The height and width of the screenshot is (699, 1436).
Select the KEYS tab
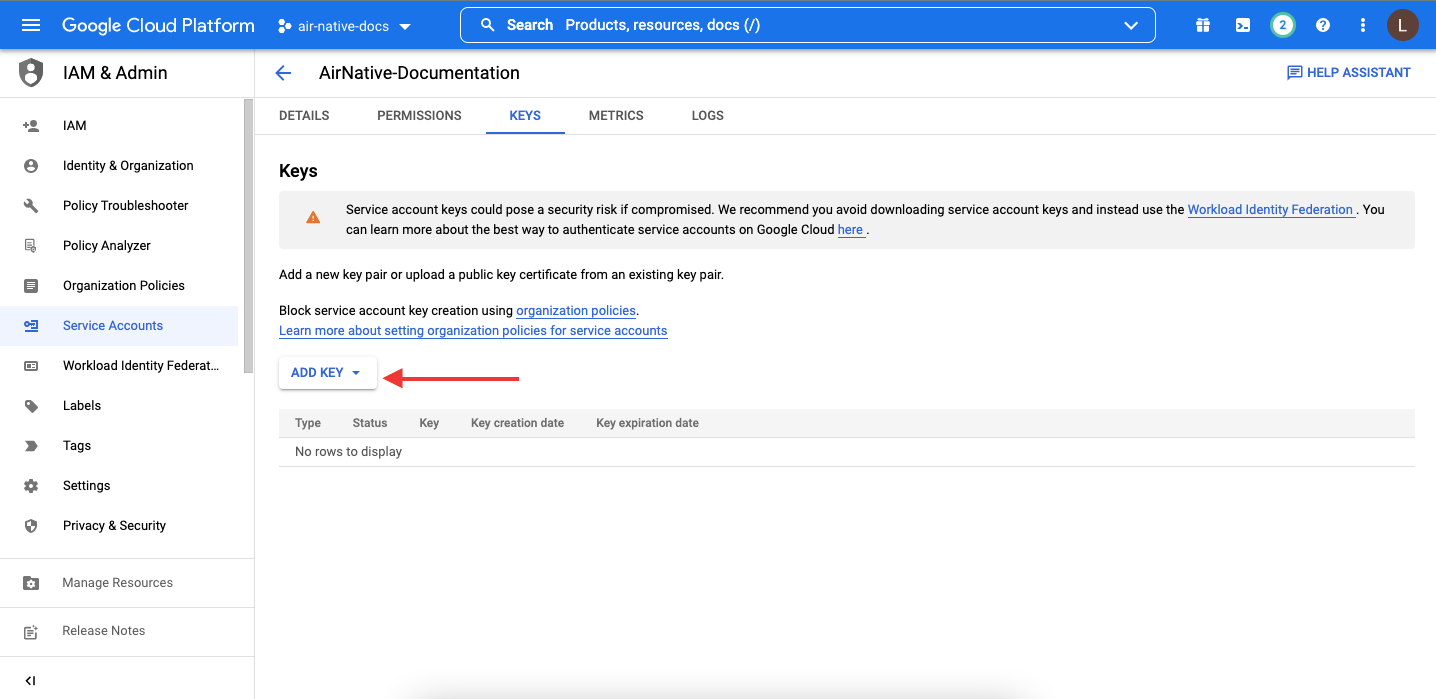pyautogui.click(x=525, y=116)
